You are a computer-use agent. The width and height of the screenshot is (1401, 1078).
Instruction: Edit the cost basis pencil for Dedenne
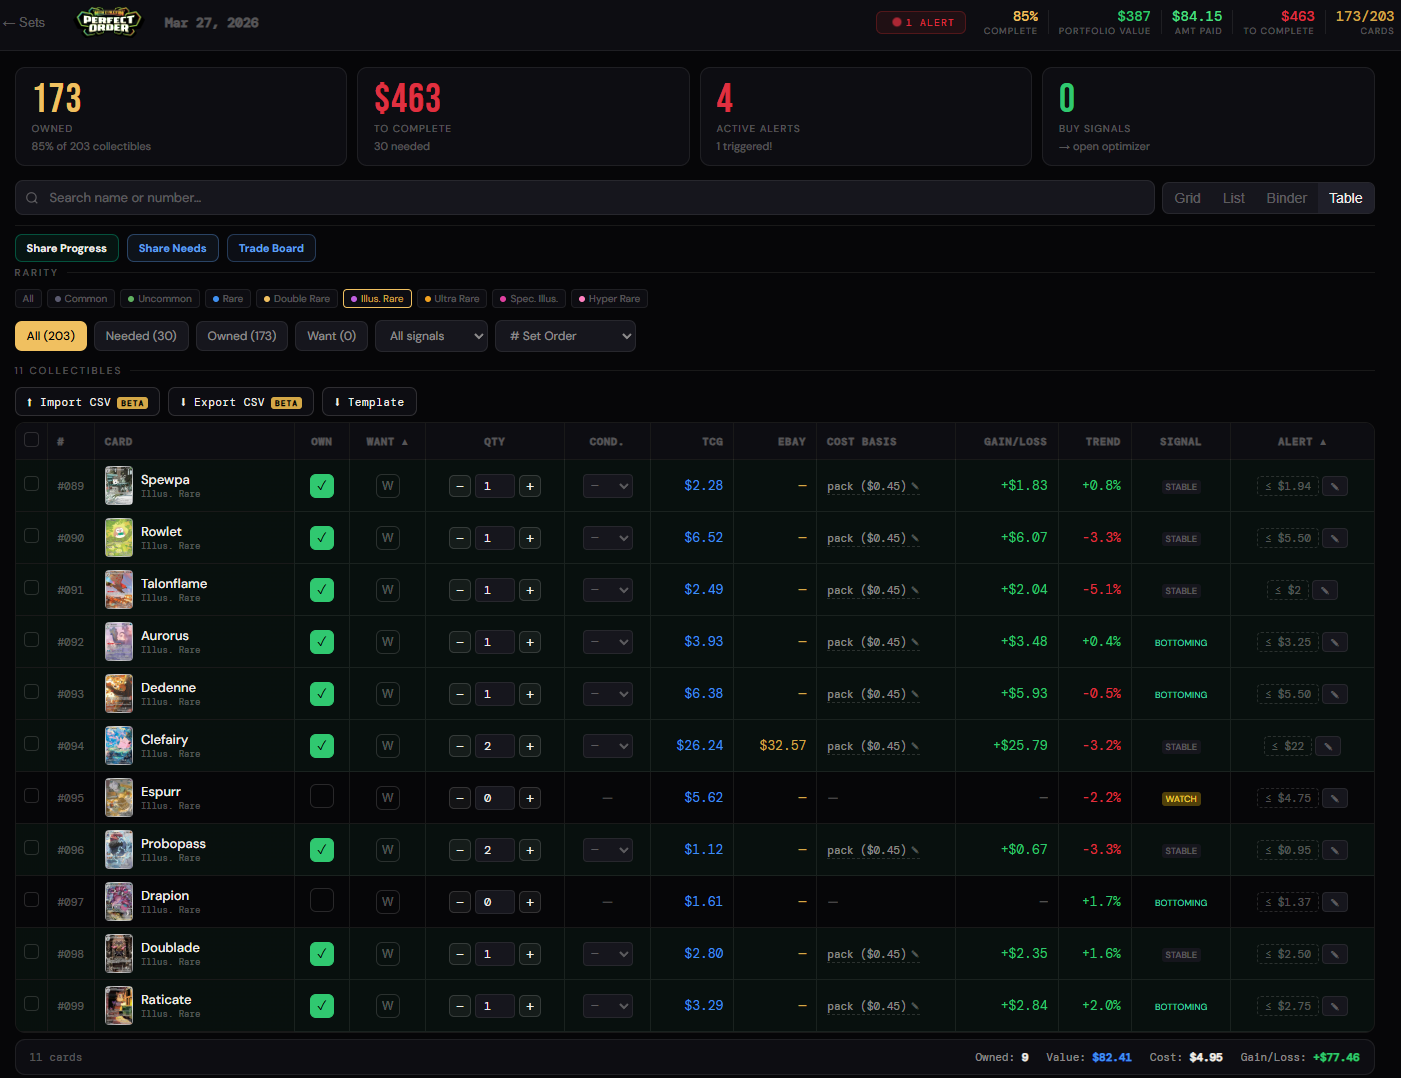click(915, 694)
